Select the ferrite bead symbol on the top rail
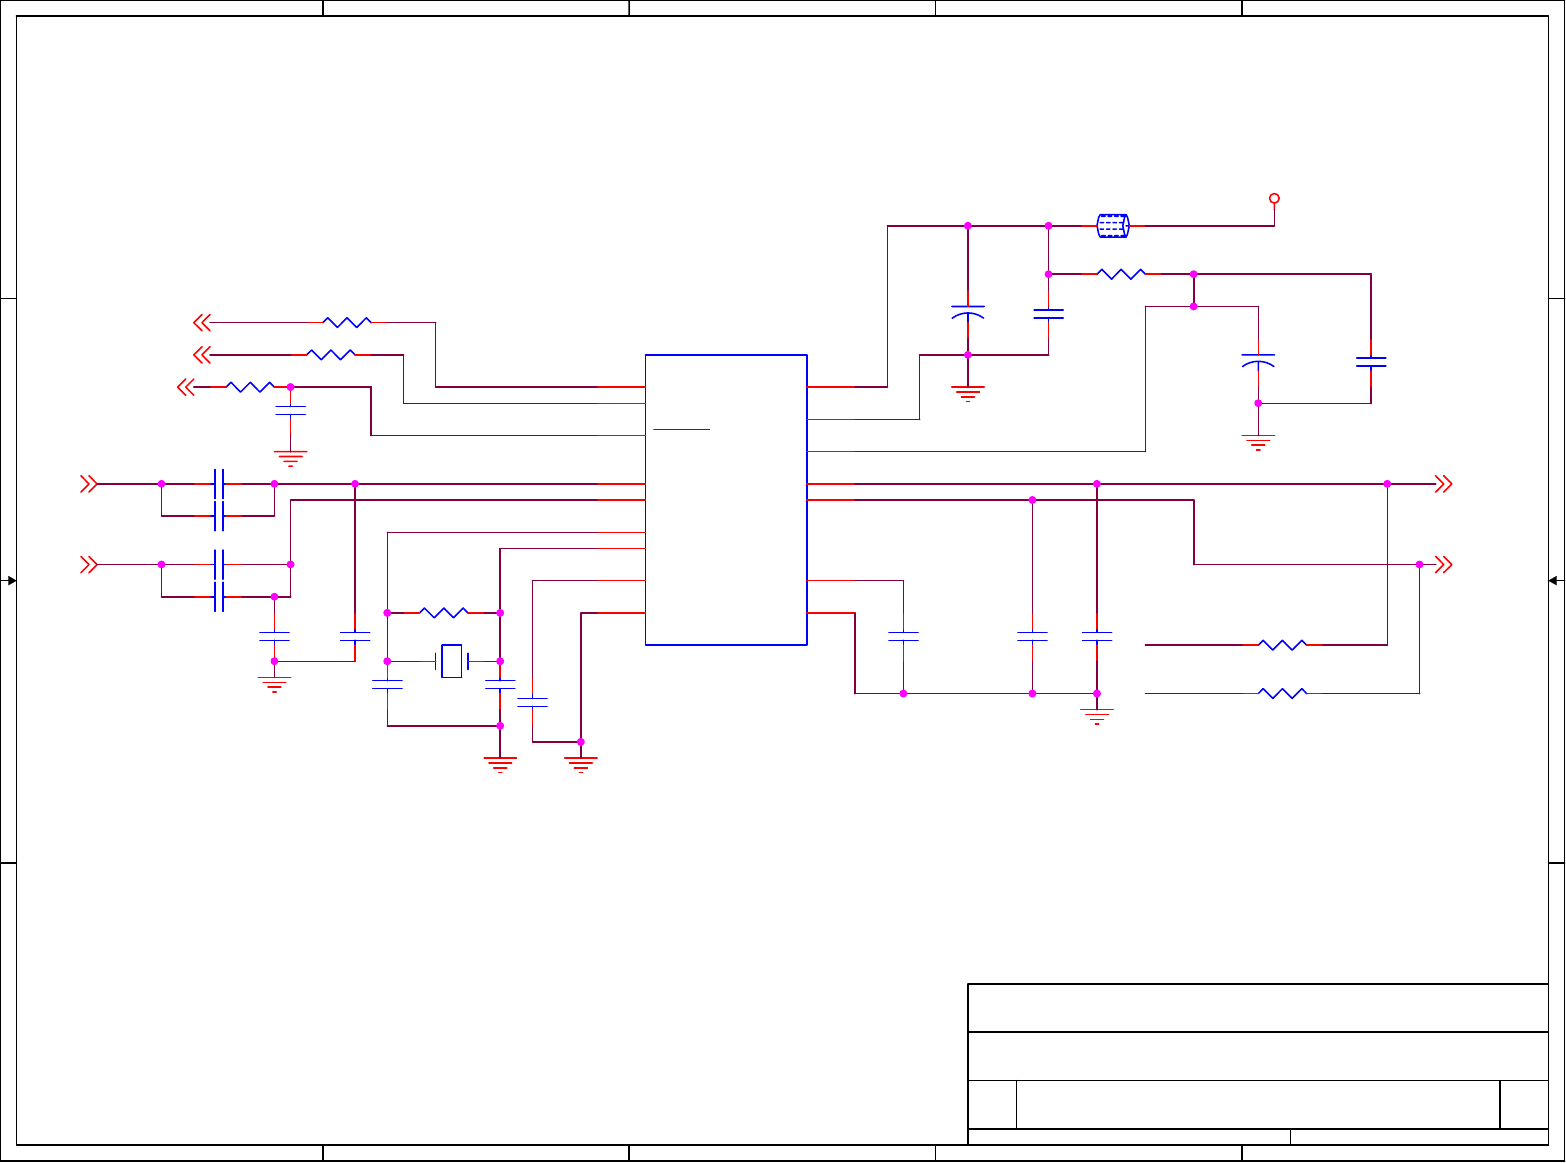Screen dimensions: 1566x1163 [x=1113, y=226]
